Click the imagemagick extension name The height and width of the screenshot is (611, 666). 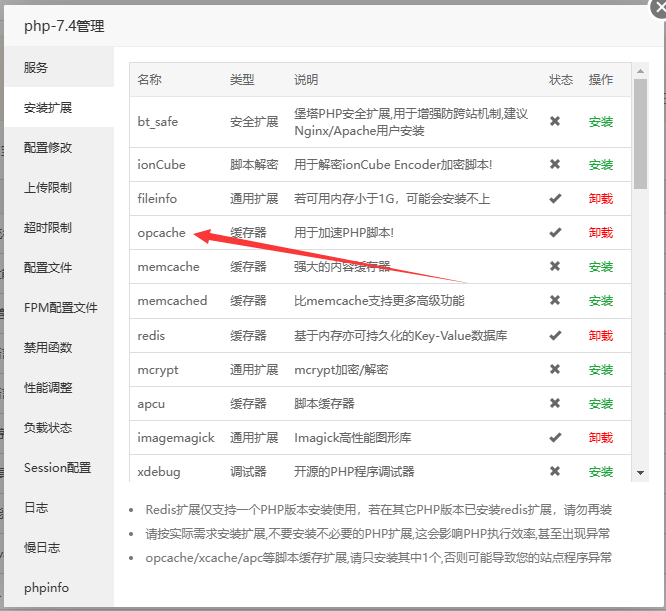[176, 438]
